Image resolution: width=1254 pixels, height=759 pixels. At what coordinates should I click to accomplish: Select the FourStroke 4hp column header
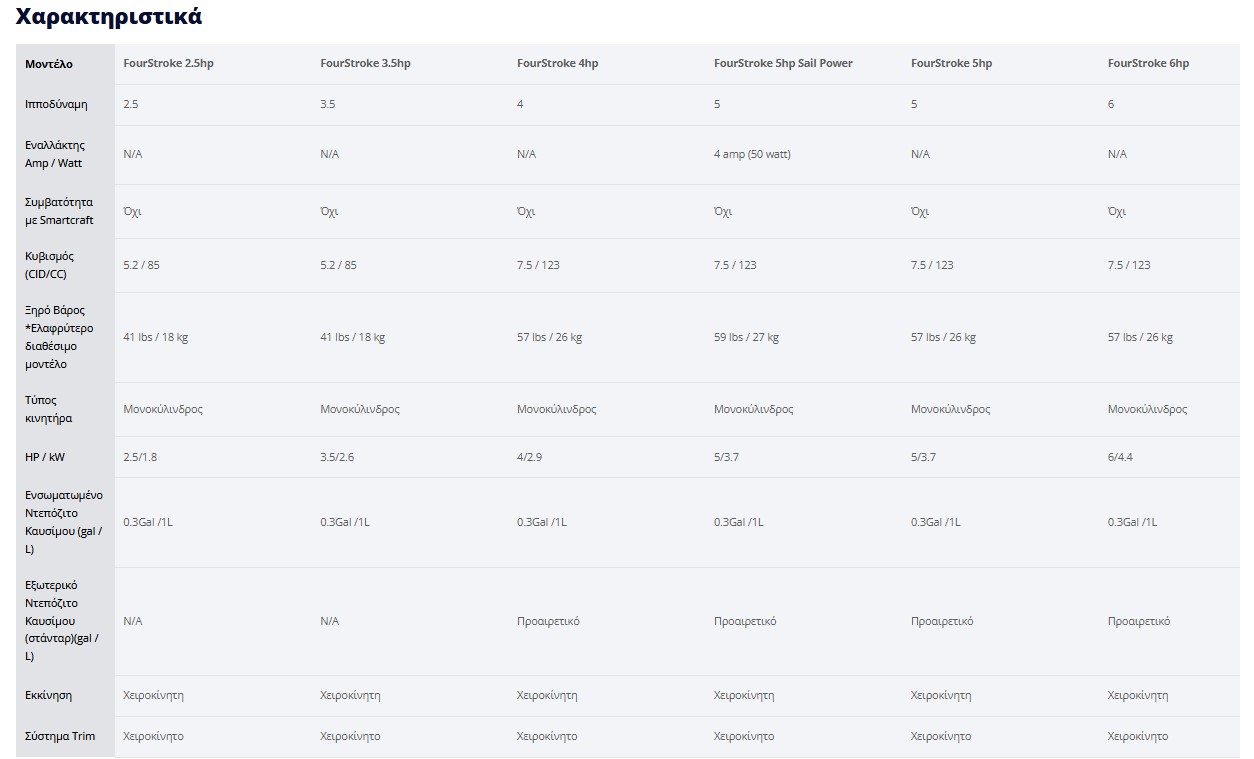[557, 63]
